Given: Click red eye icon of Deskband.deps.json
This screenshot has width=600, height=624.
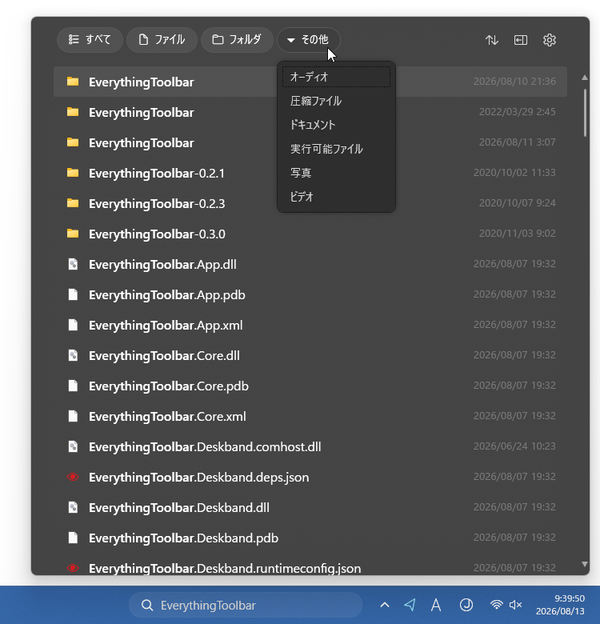Looking at the screenshot, I should pyautogui.click(x=73, y=477).
